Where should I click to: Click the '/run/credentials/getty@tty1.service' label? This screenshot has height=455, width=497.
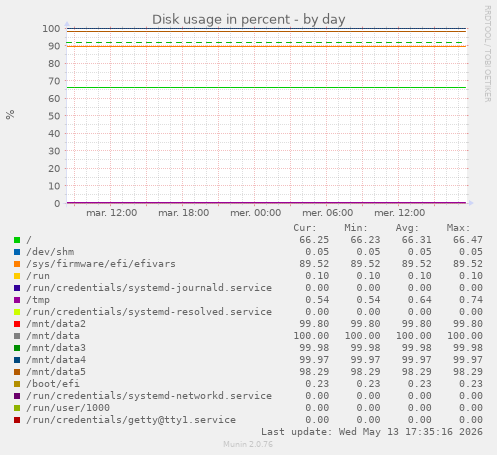click(x=131, y=420)
